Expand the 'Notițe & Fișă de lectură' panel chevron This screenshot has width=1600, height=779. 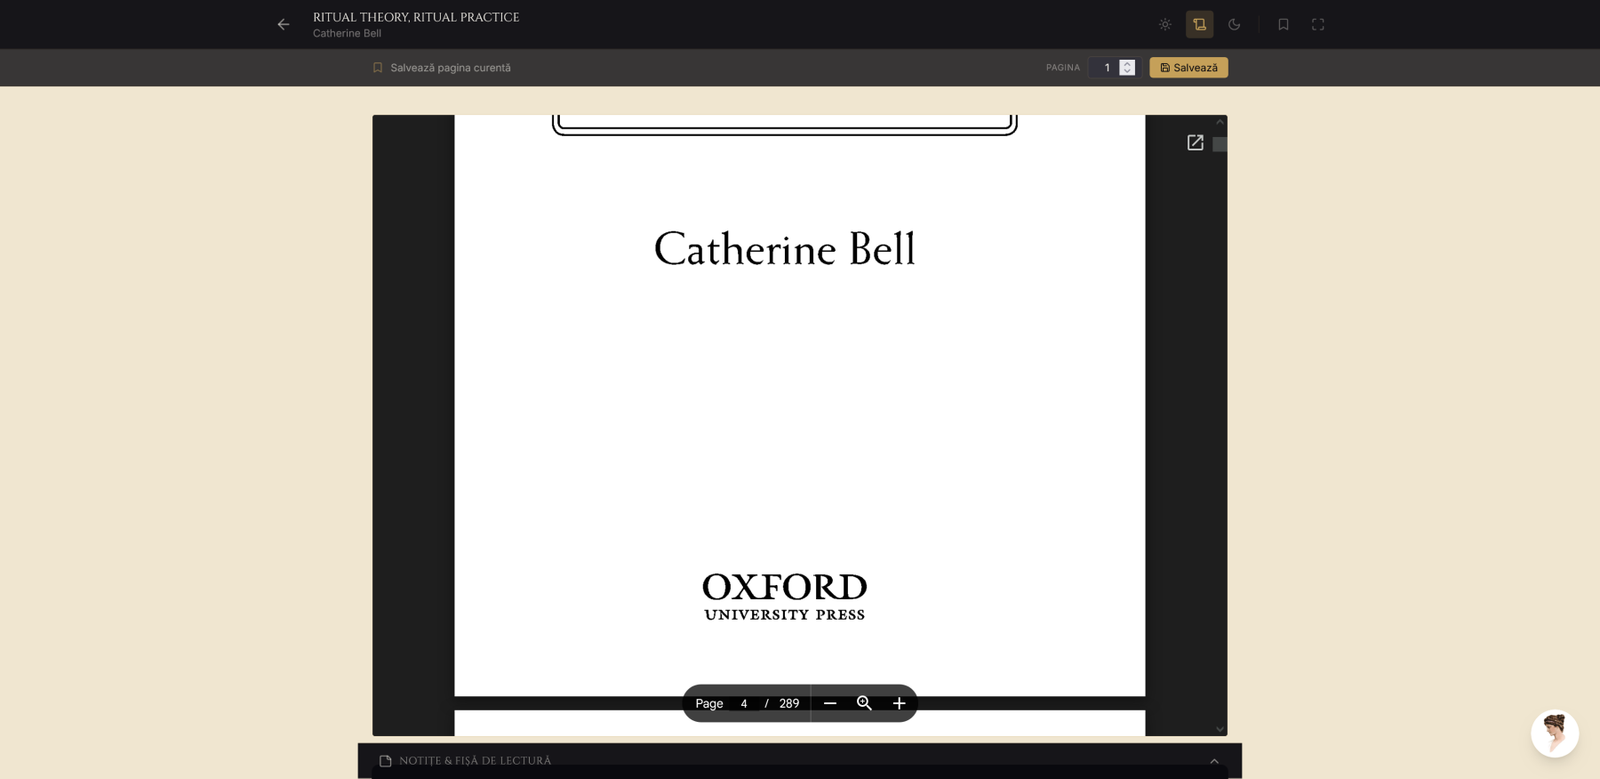1214,761
